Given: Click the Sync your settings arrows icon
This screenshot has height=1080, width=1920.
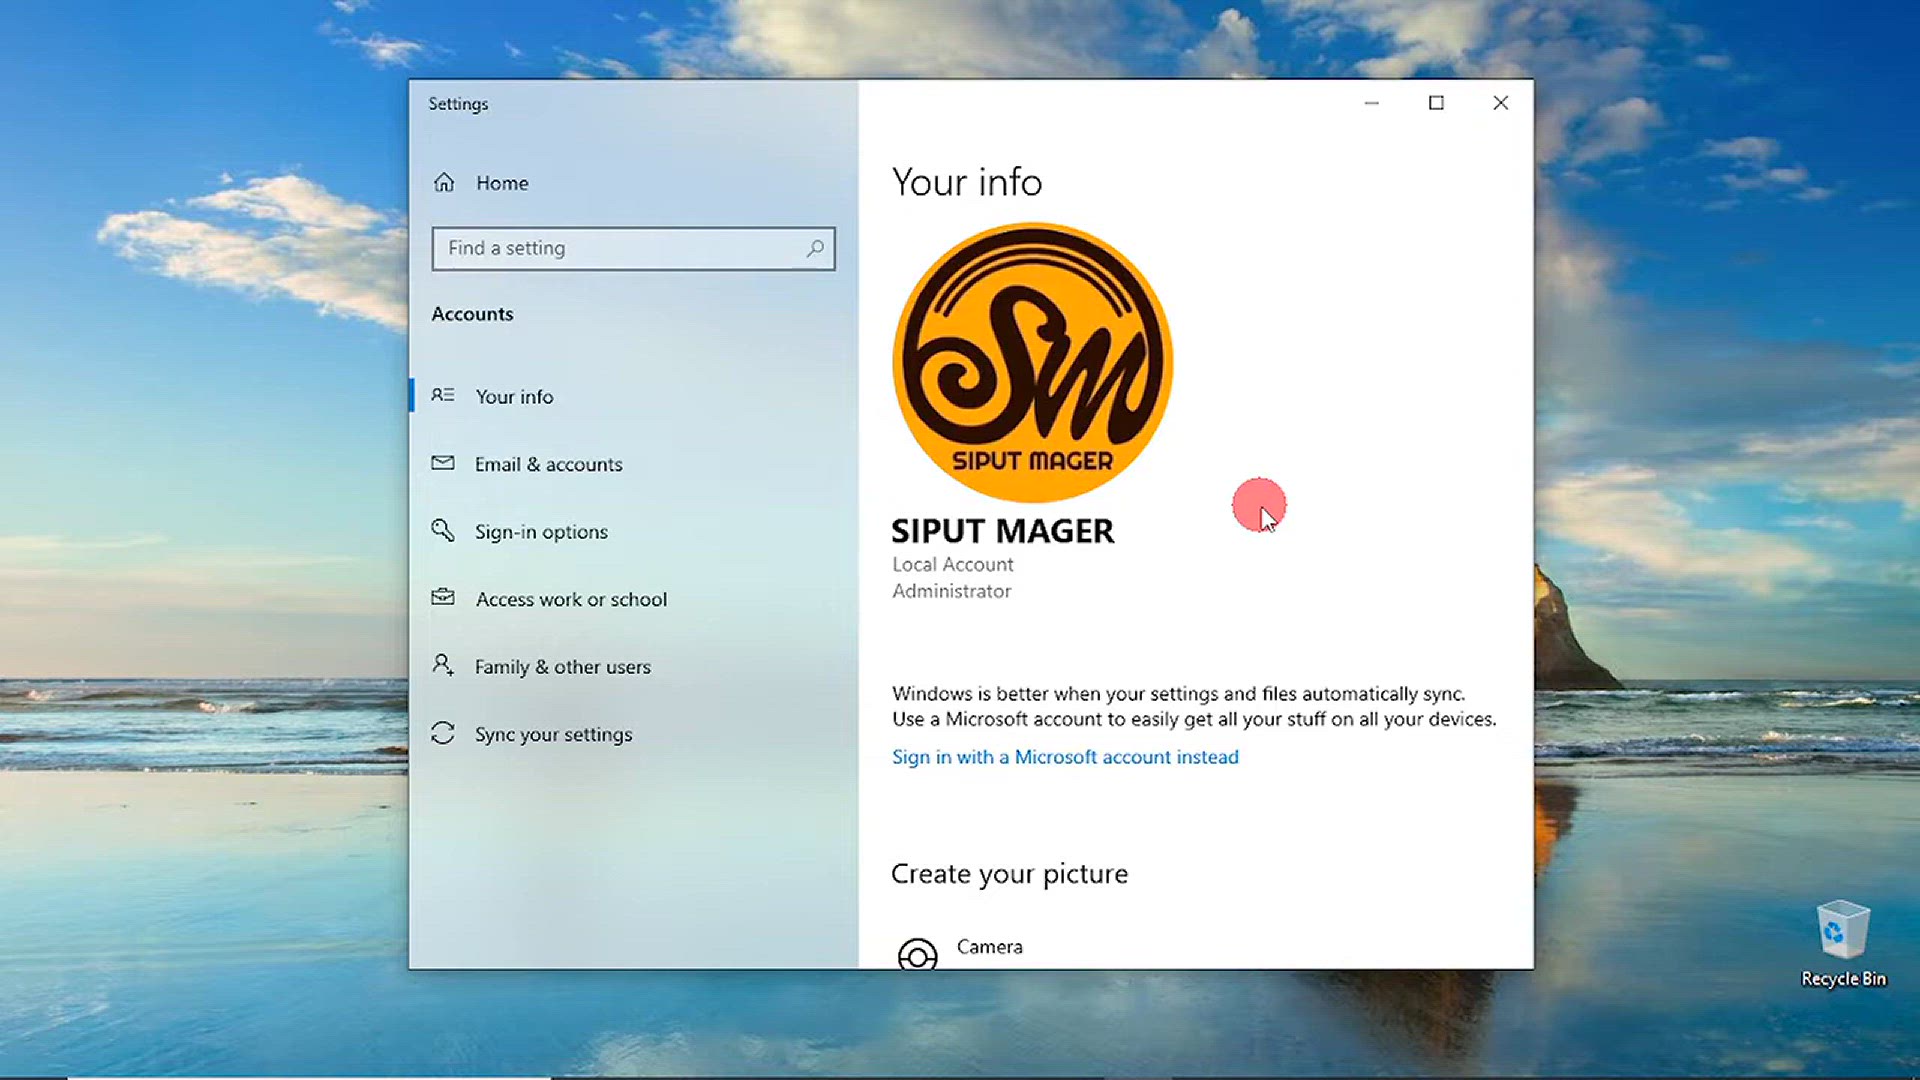Looking at the screenshot, I should coord(443,733).
